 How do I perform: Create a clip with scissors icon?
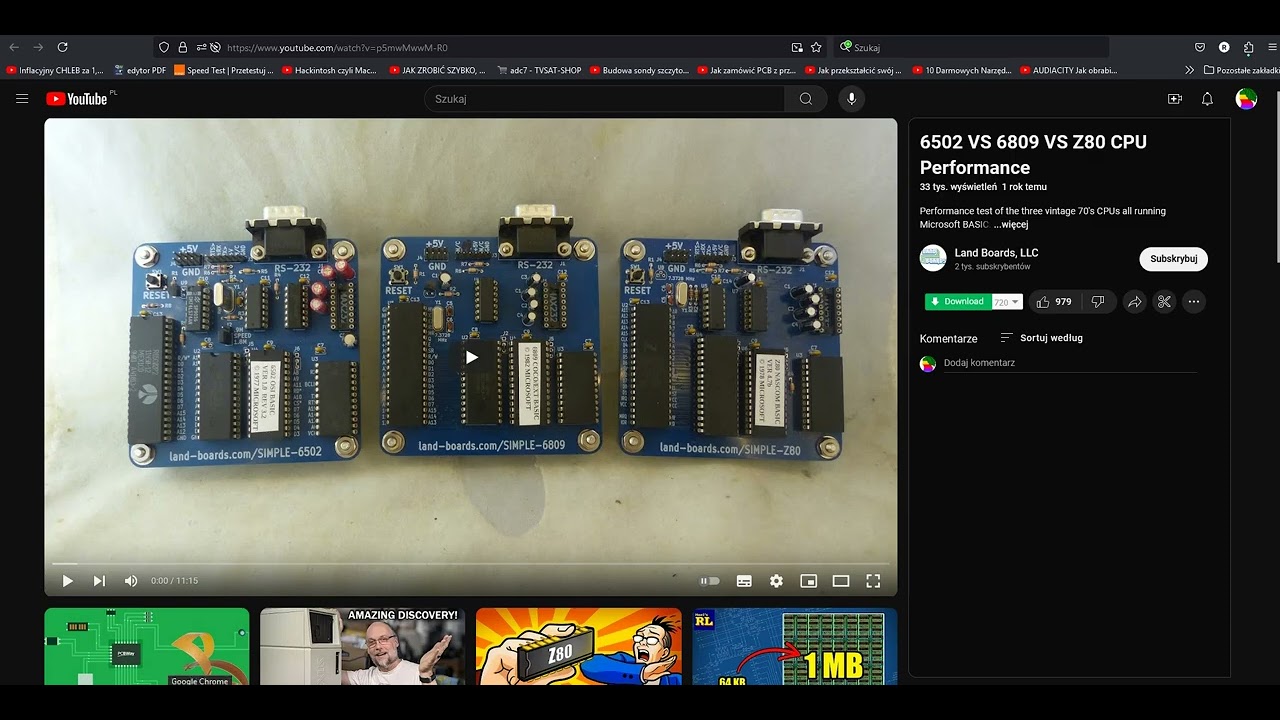(1164, 302)
